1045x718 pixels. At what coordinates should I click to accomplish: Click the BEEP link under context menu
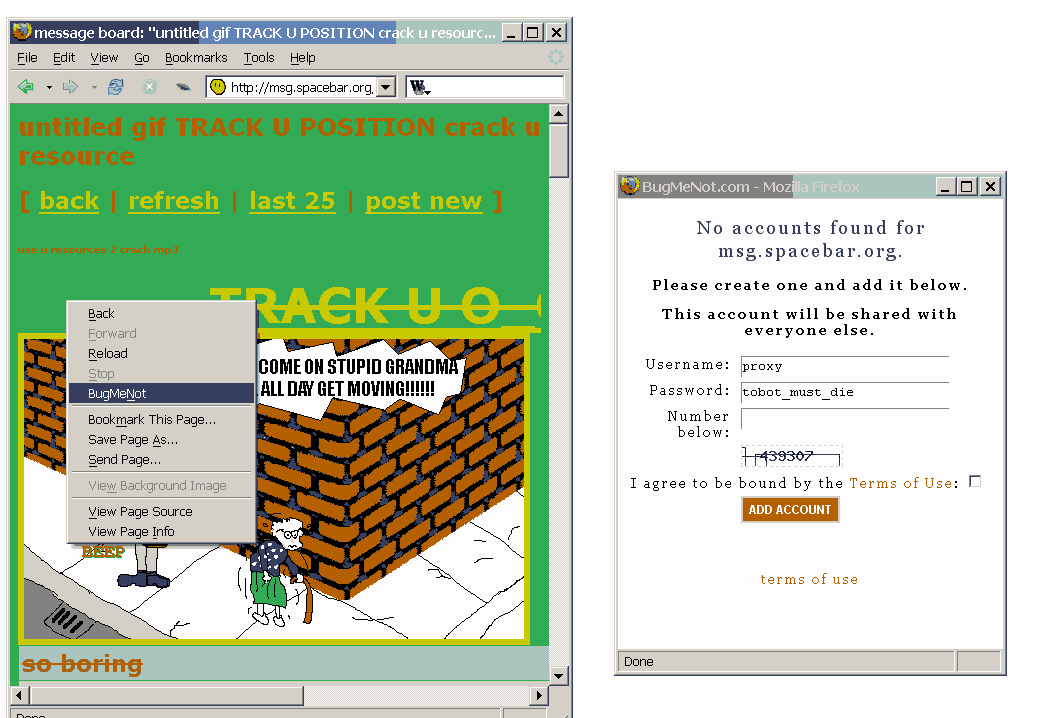click(103, 552)
